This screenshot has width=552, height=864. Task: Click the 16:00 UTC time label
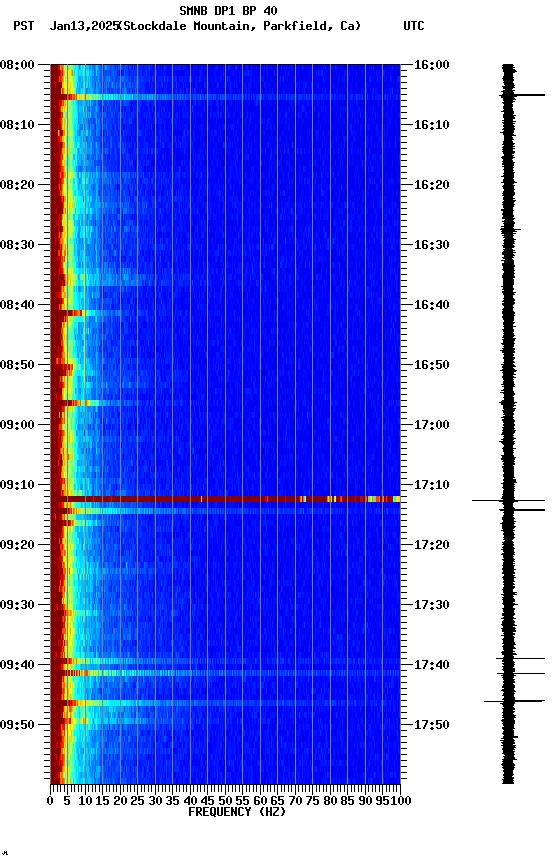(x=431, y=65)
